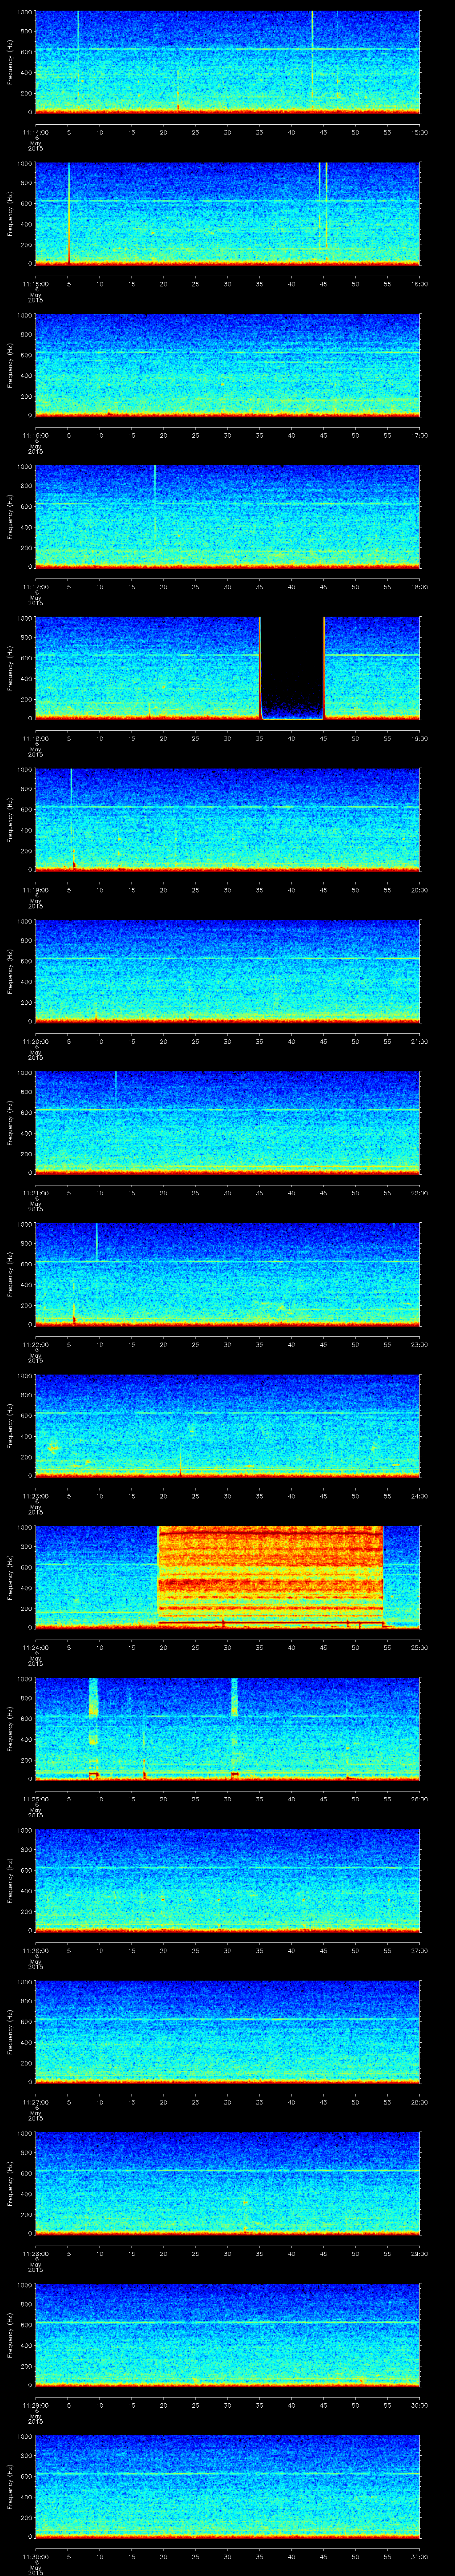The width and height of the screenshot is (455, 2576).
Task: Click the spike near 12 s in the 11:21:00 spectrogram
Action: [115, 1086]
